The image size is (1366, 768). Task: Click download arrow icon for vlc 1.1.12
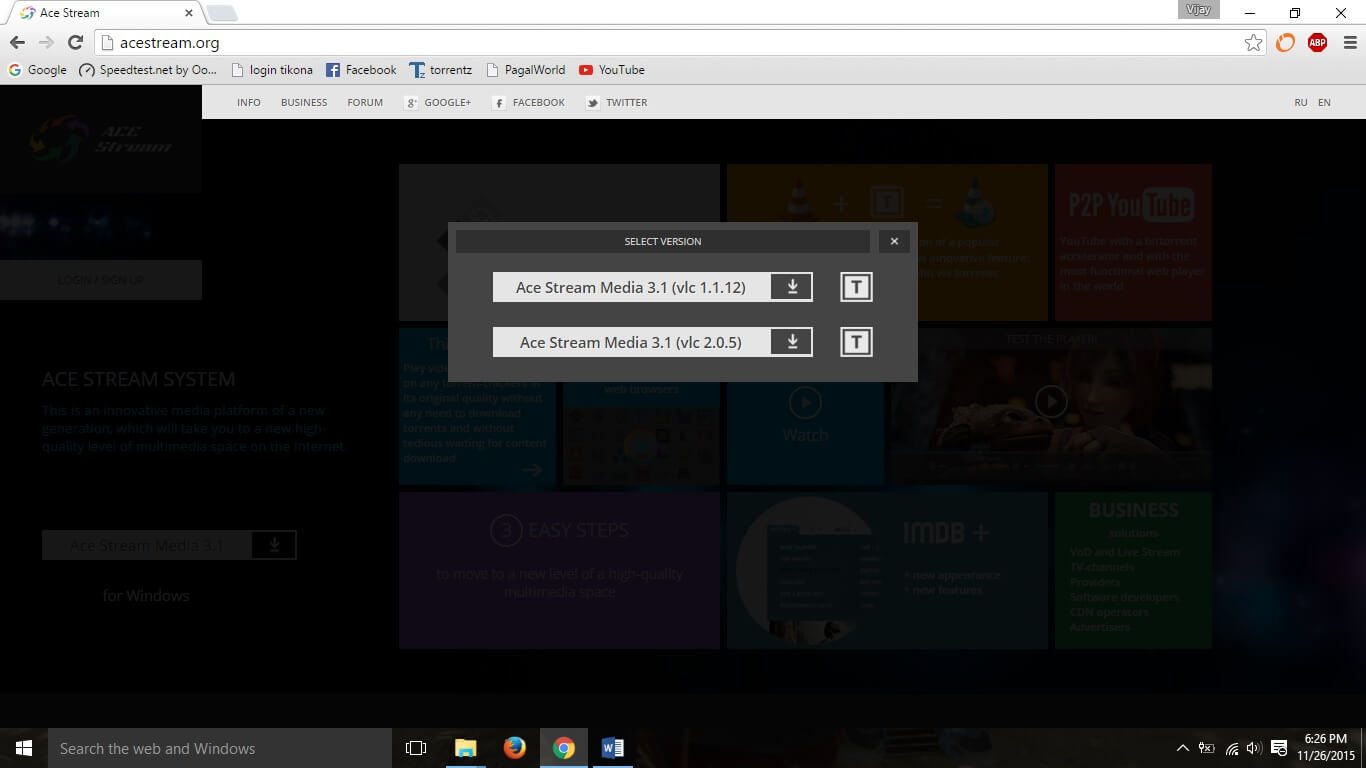[792, 287]
